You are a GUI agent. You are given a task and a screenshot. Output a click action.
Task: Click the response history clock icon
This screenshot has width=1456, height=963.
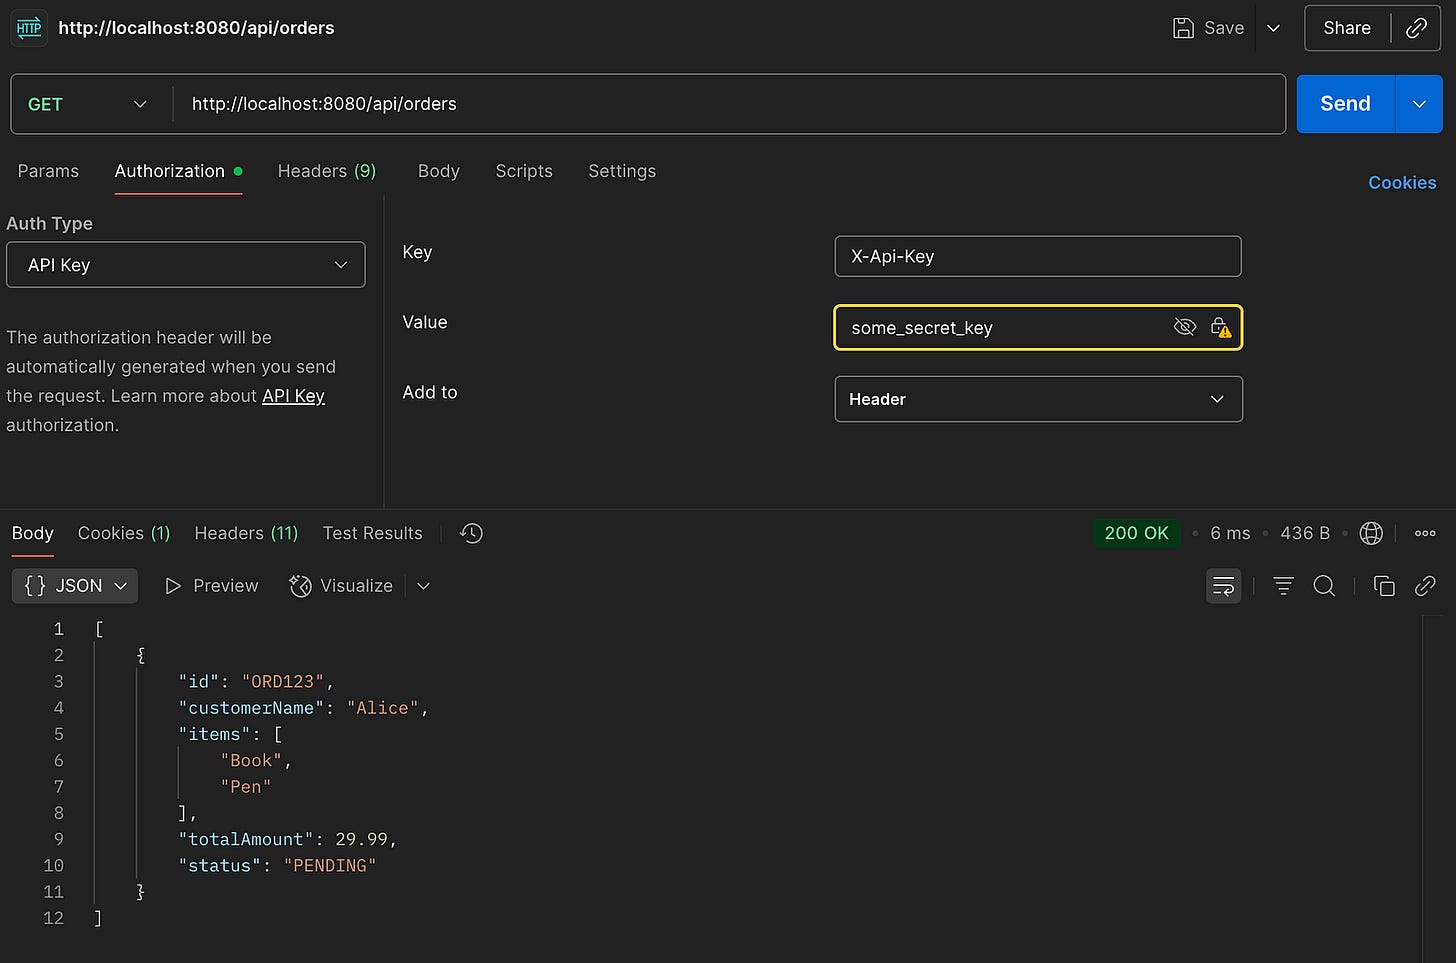point(471,533)
